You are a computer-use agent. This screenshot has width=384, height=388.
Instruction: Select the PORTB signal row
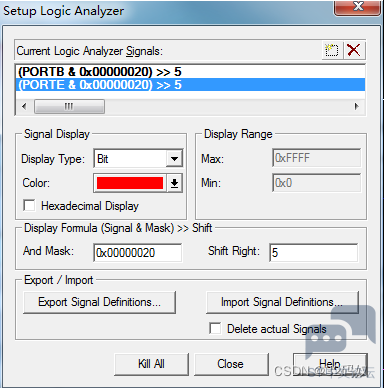tap(190, 72)
